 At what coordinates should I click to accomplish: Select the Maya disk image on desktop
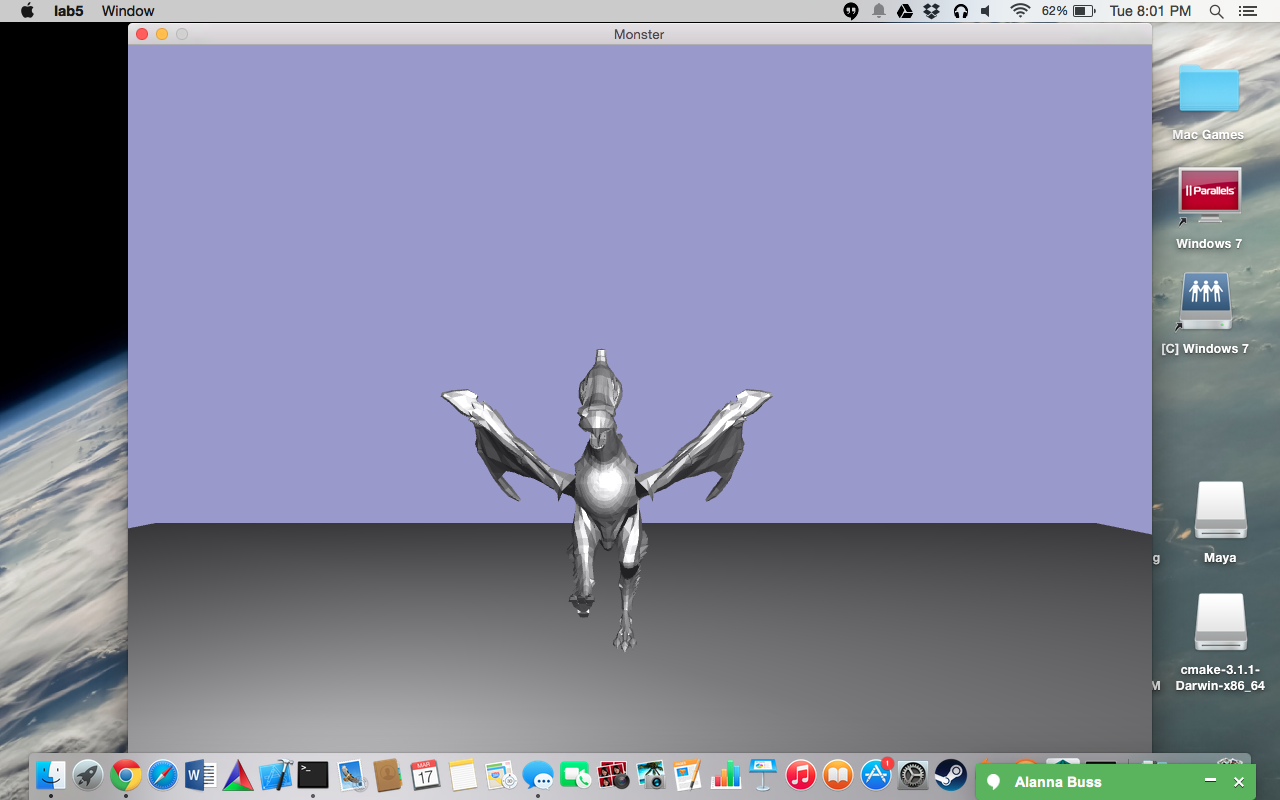click(x=1220, y=523)
